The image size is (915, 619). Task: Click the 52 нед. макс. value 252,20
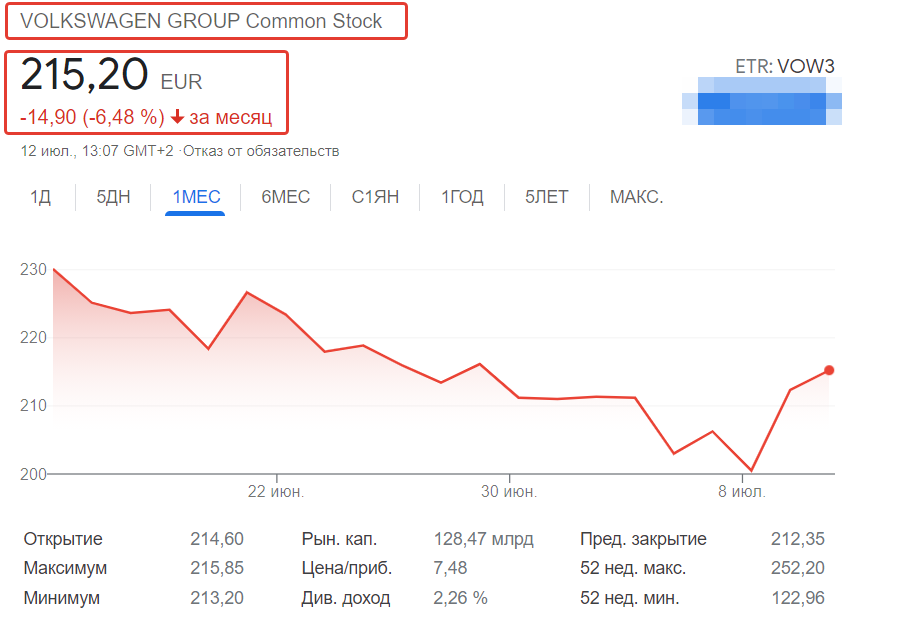[798, 568]
